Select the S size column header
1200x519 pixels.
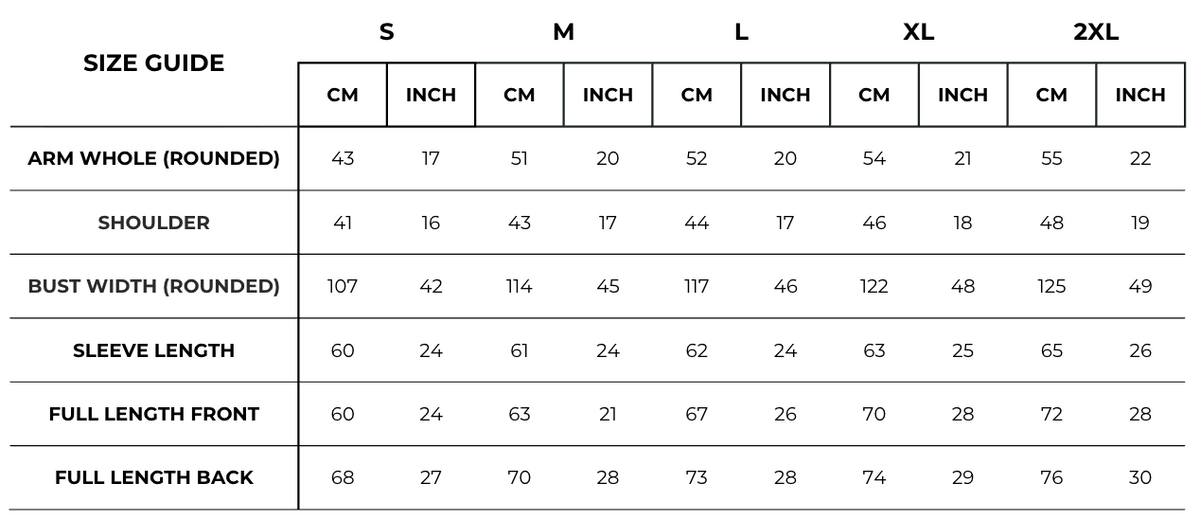tap(386, 32)
